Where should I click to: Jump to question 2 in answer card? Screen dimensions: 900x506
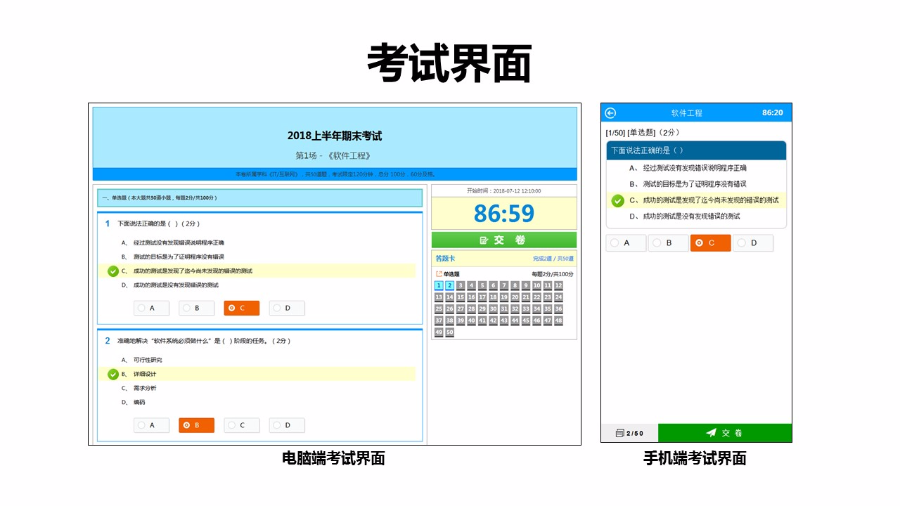pos(450,286)
